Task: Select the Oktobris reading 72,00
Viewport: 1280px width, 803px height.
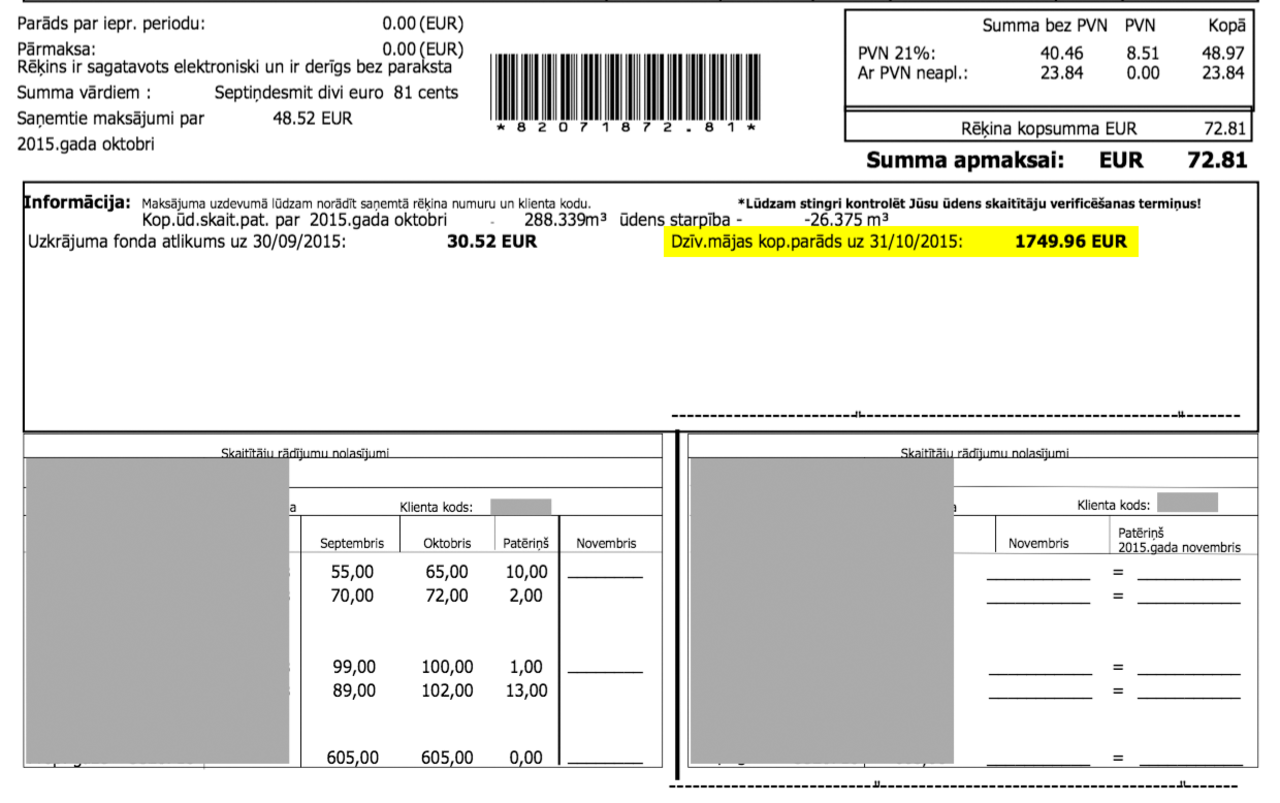Action: pyautogui.click(x=447, y=596)
